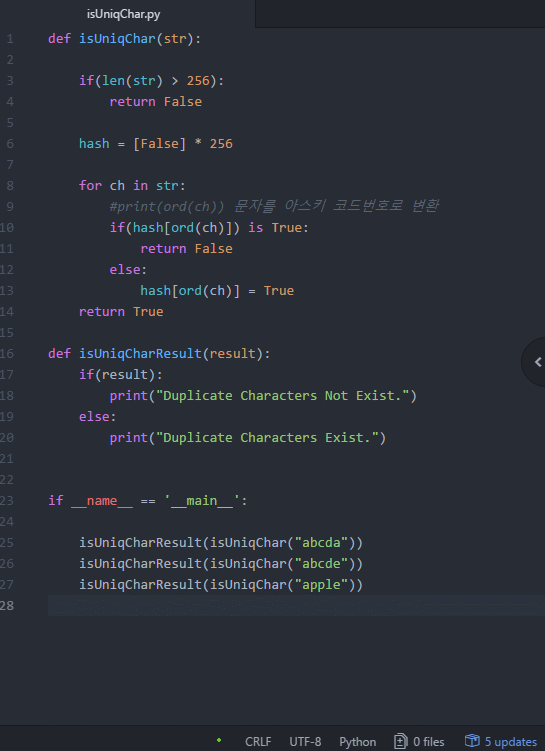
Task: Select gutter line number 28
Action: point(7,605)
